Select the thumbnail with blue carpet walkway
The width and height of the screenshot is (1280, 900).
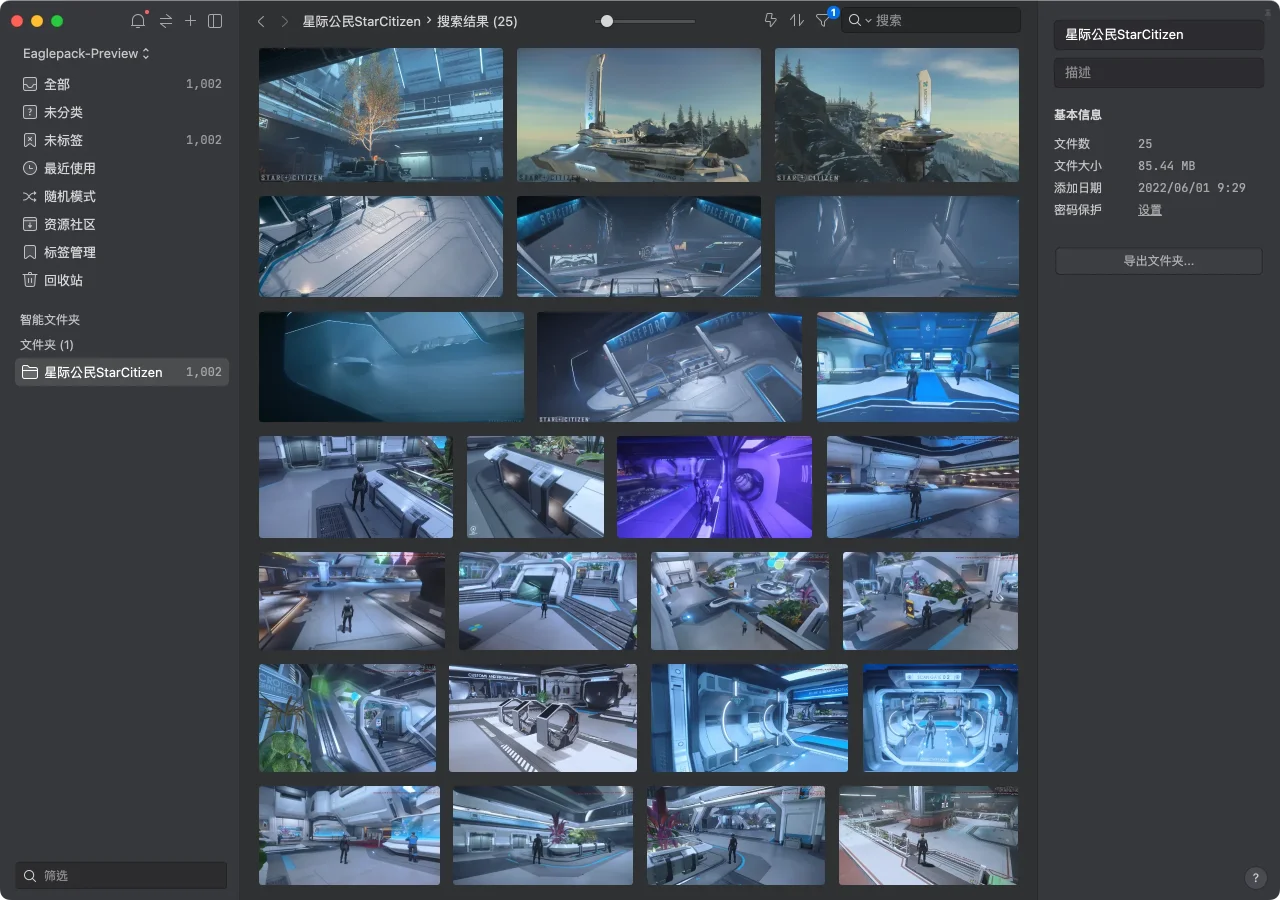918,367
